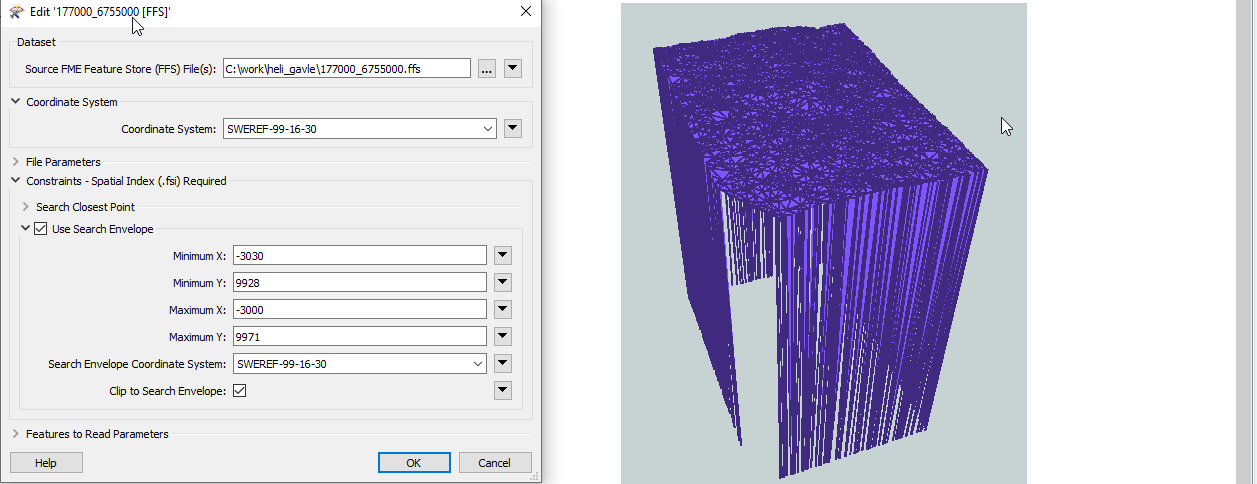Toggle the Clip to Search Envelope checkbox
The image size is (1257, 484).
coord(240,391)
